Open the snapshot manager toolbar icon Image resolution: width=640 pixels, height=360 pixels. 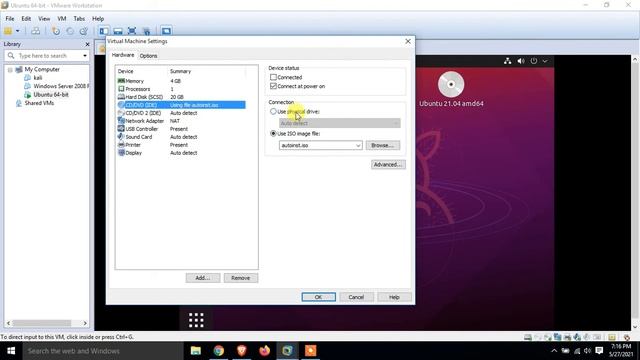[x=84, y=31]
